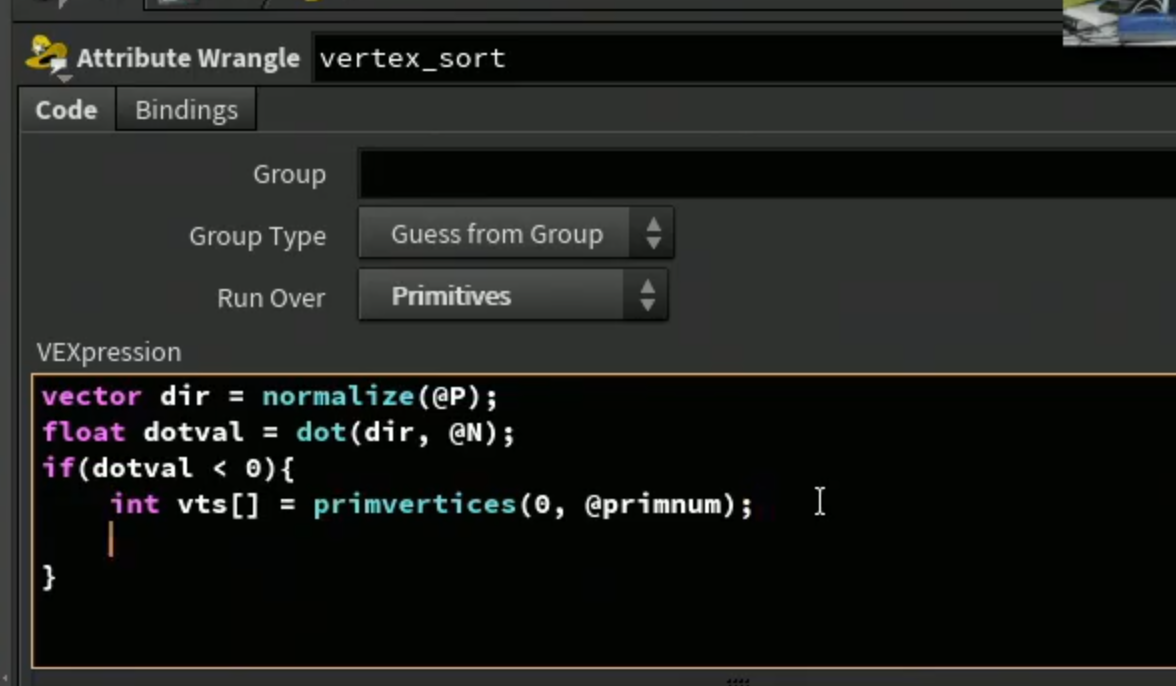Image resolution: width=1176 pixels, height=686 pixels.
Task: Click the empty Group text field
Action: point(767,174)
